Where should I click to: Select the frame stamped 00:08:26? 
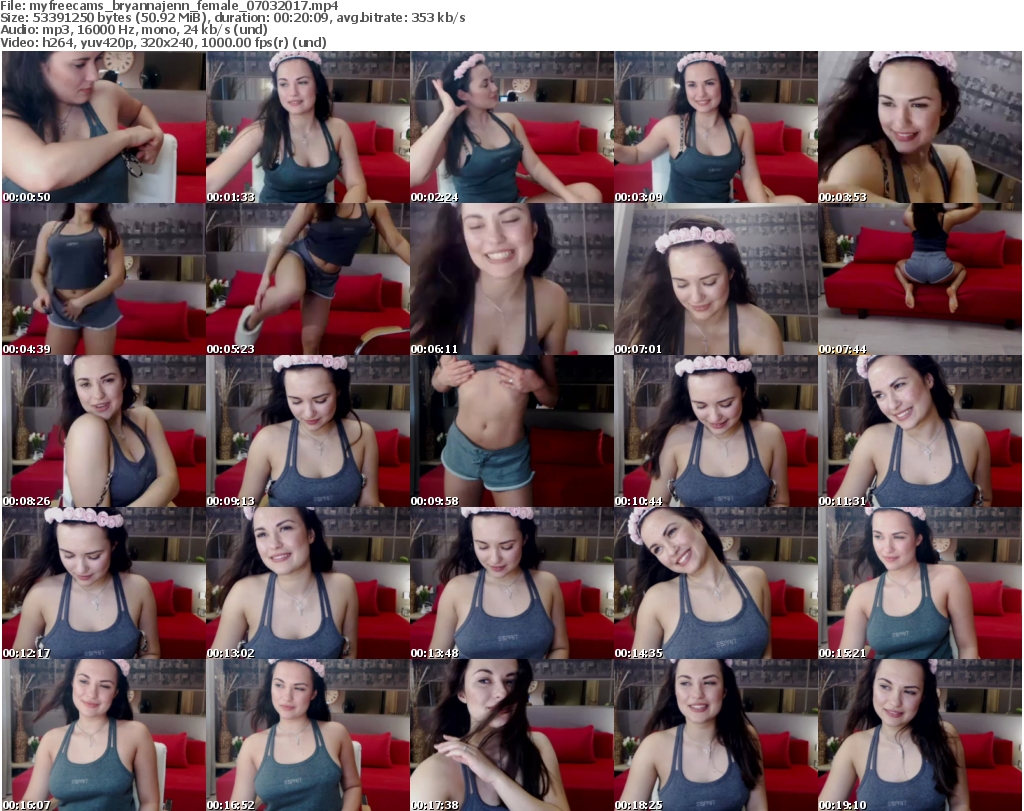104,432
